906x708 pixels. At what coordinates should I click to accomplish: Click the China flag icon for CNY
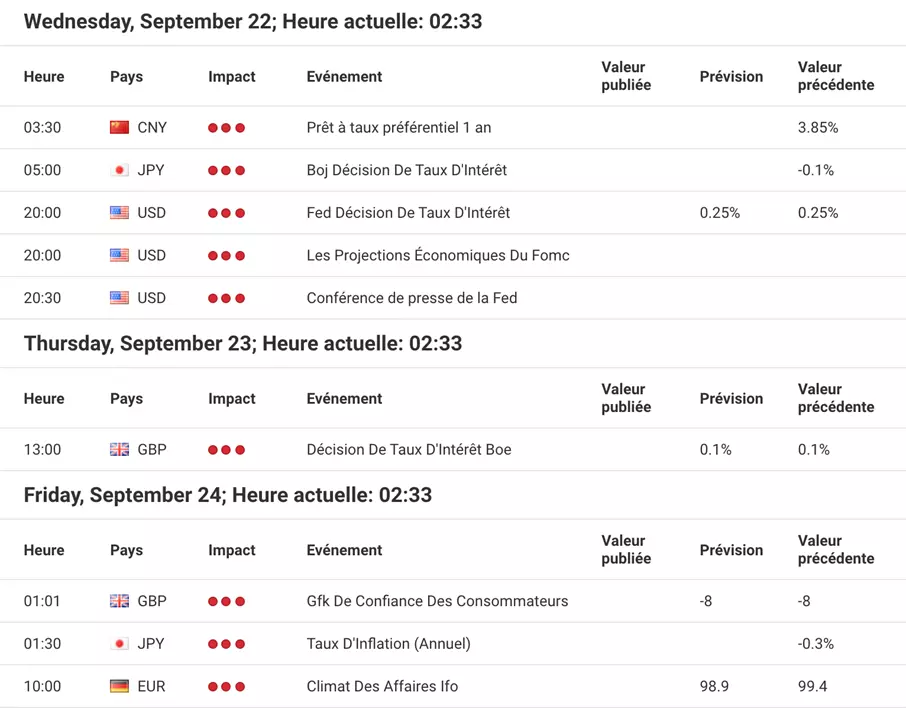[120, 127]
